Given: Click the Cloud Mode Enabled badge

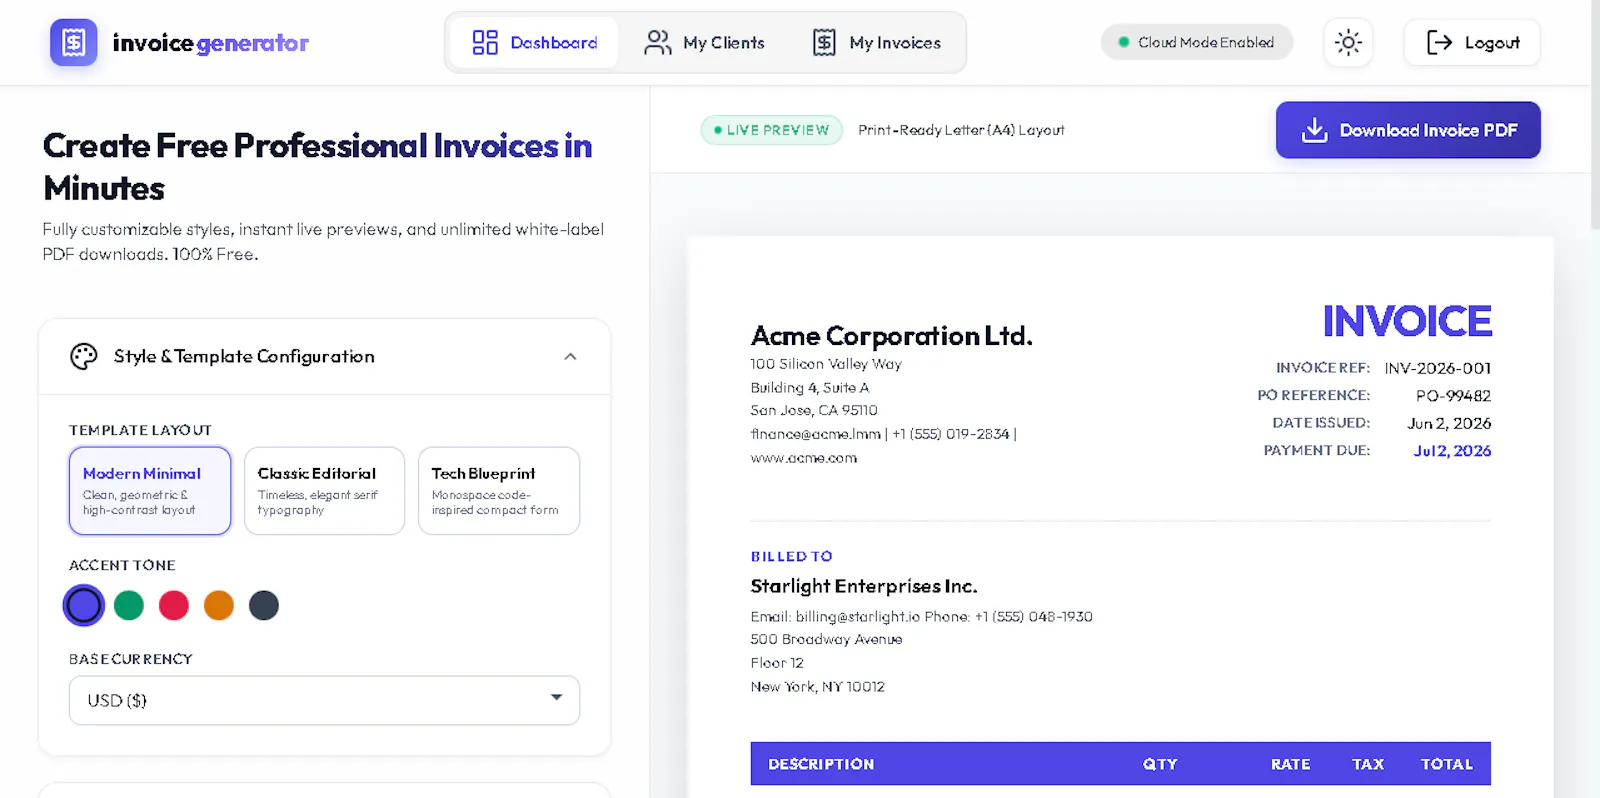Looking at the screenshot, I should click(1196, 42).
